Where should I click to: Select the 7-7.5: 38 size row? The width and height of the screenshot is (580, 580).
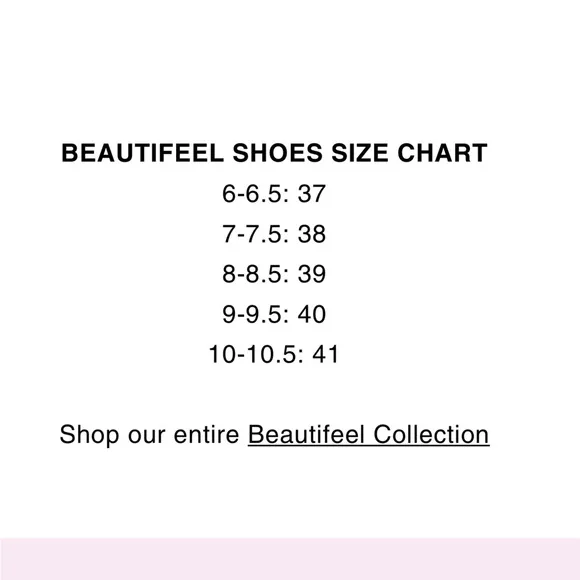(274, 234)
